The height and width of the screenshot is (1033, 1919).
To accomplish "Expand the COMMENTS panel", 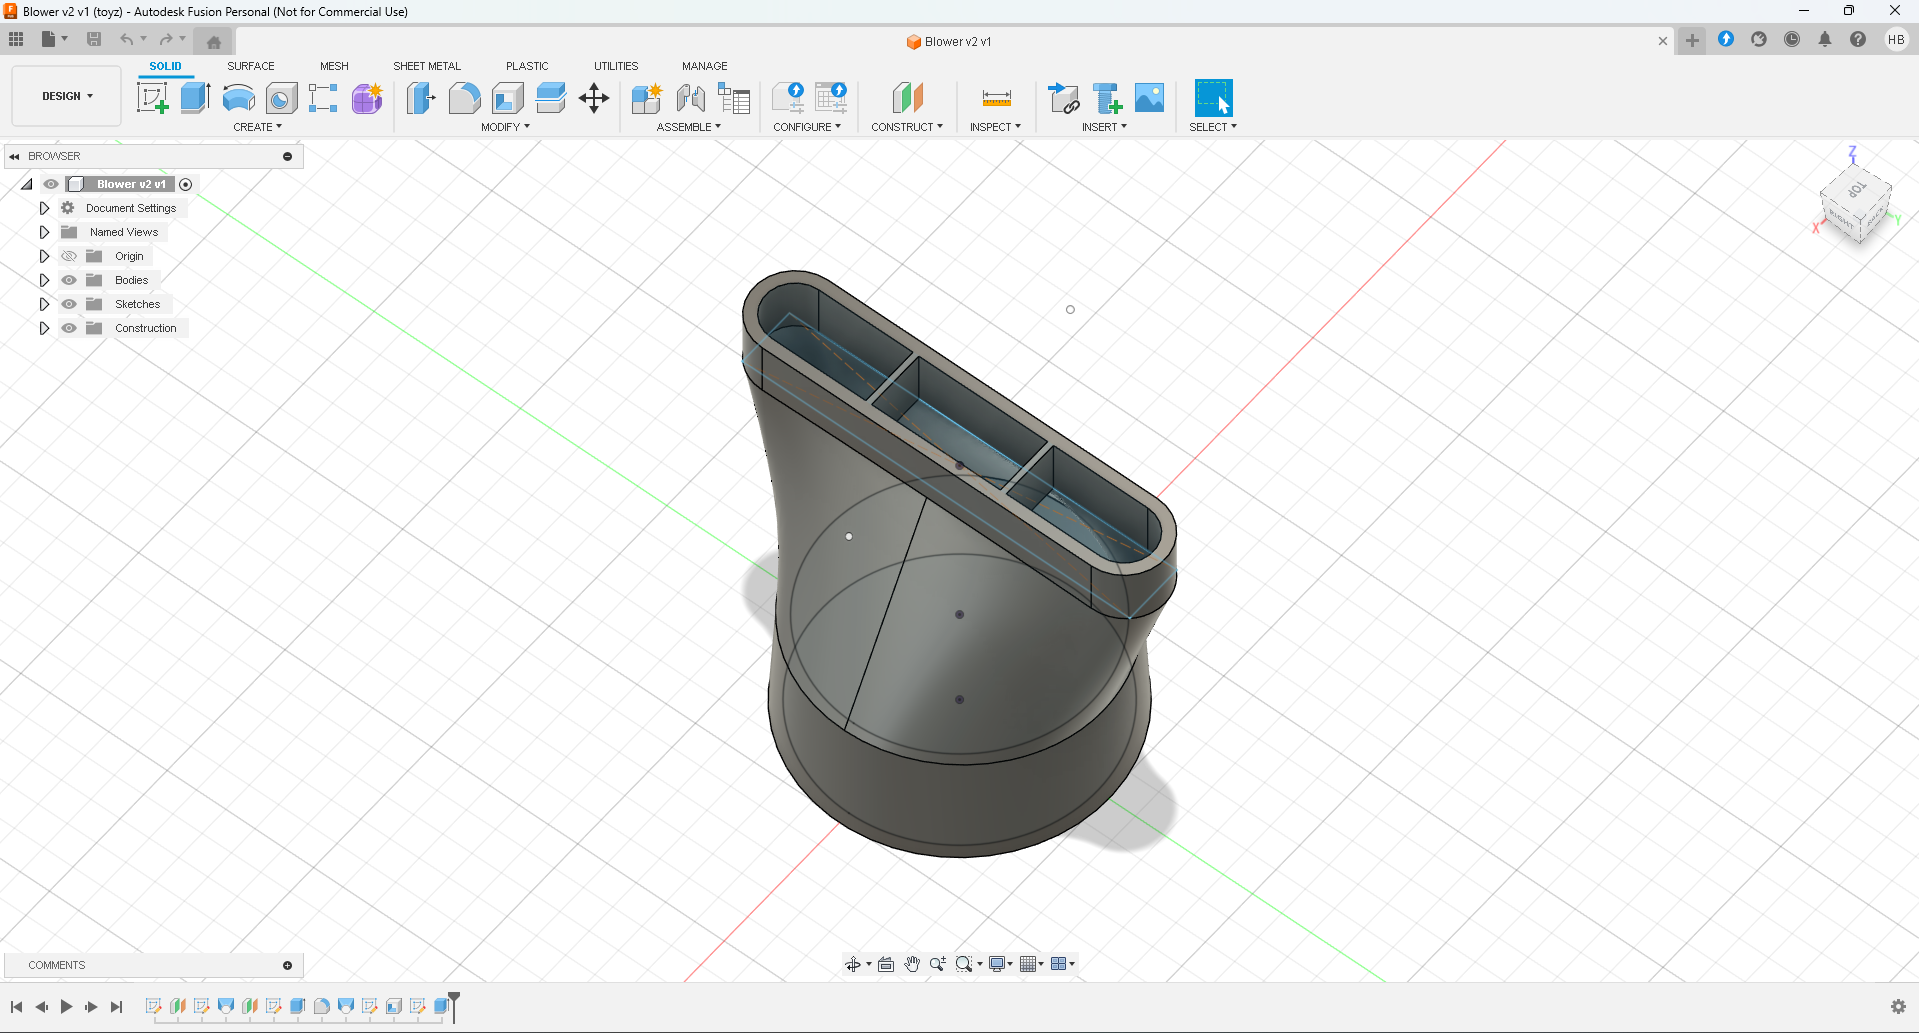I will [288, 965].
